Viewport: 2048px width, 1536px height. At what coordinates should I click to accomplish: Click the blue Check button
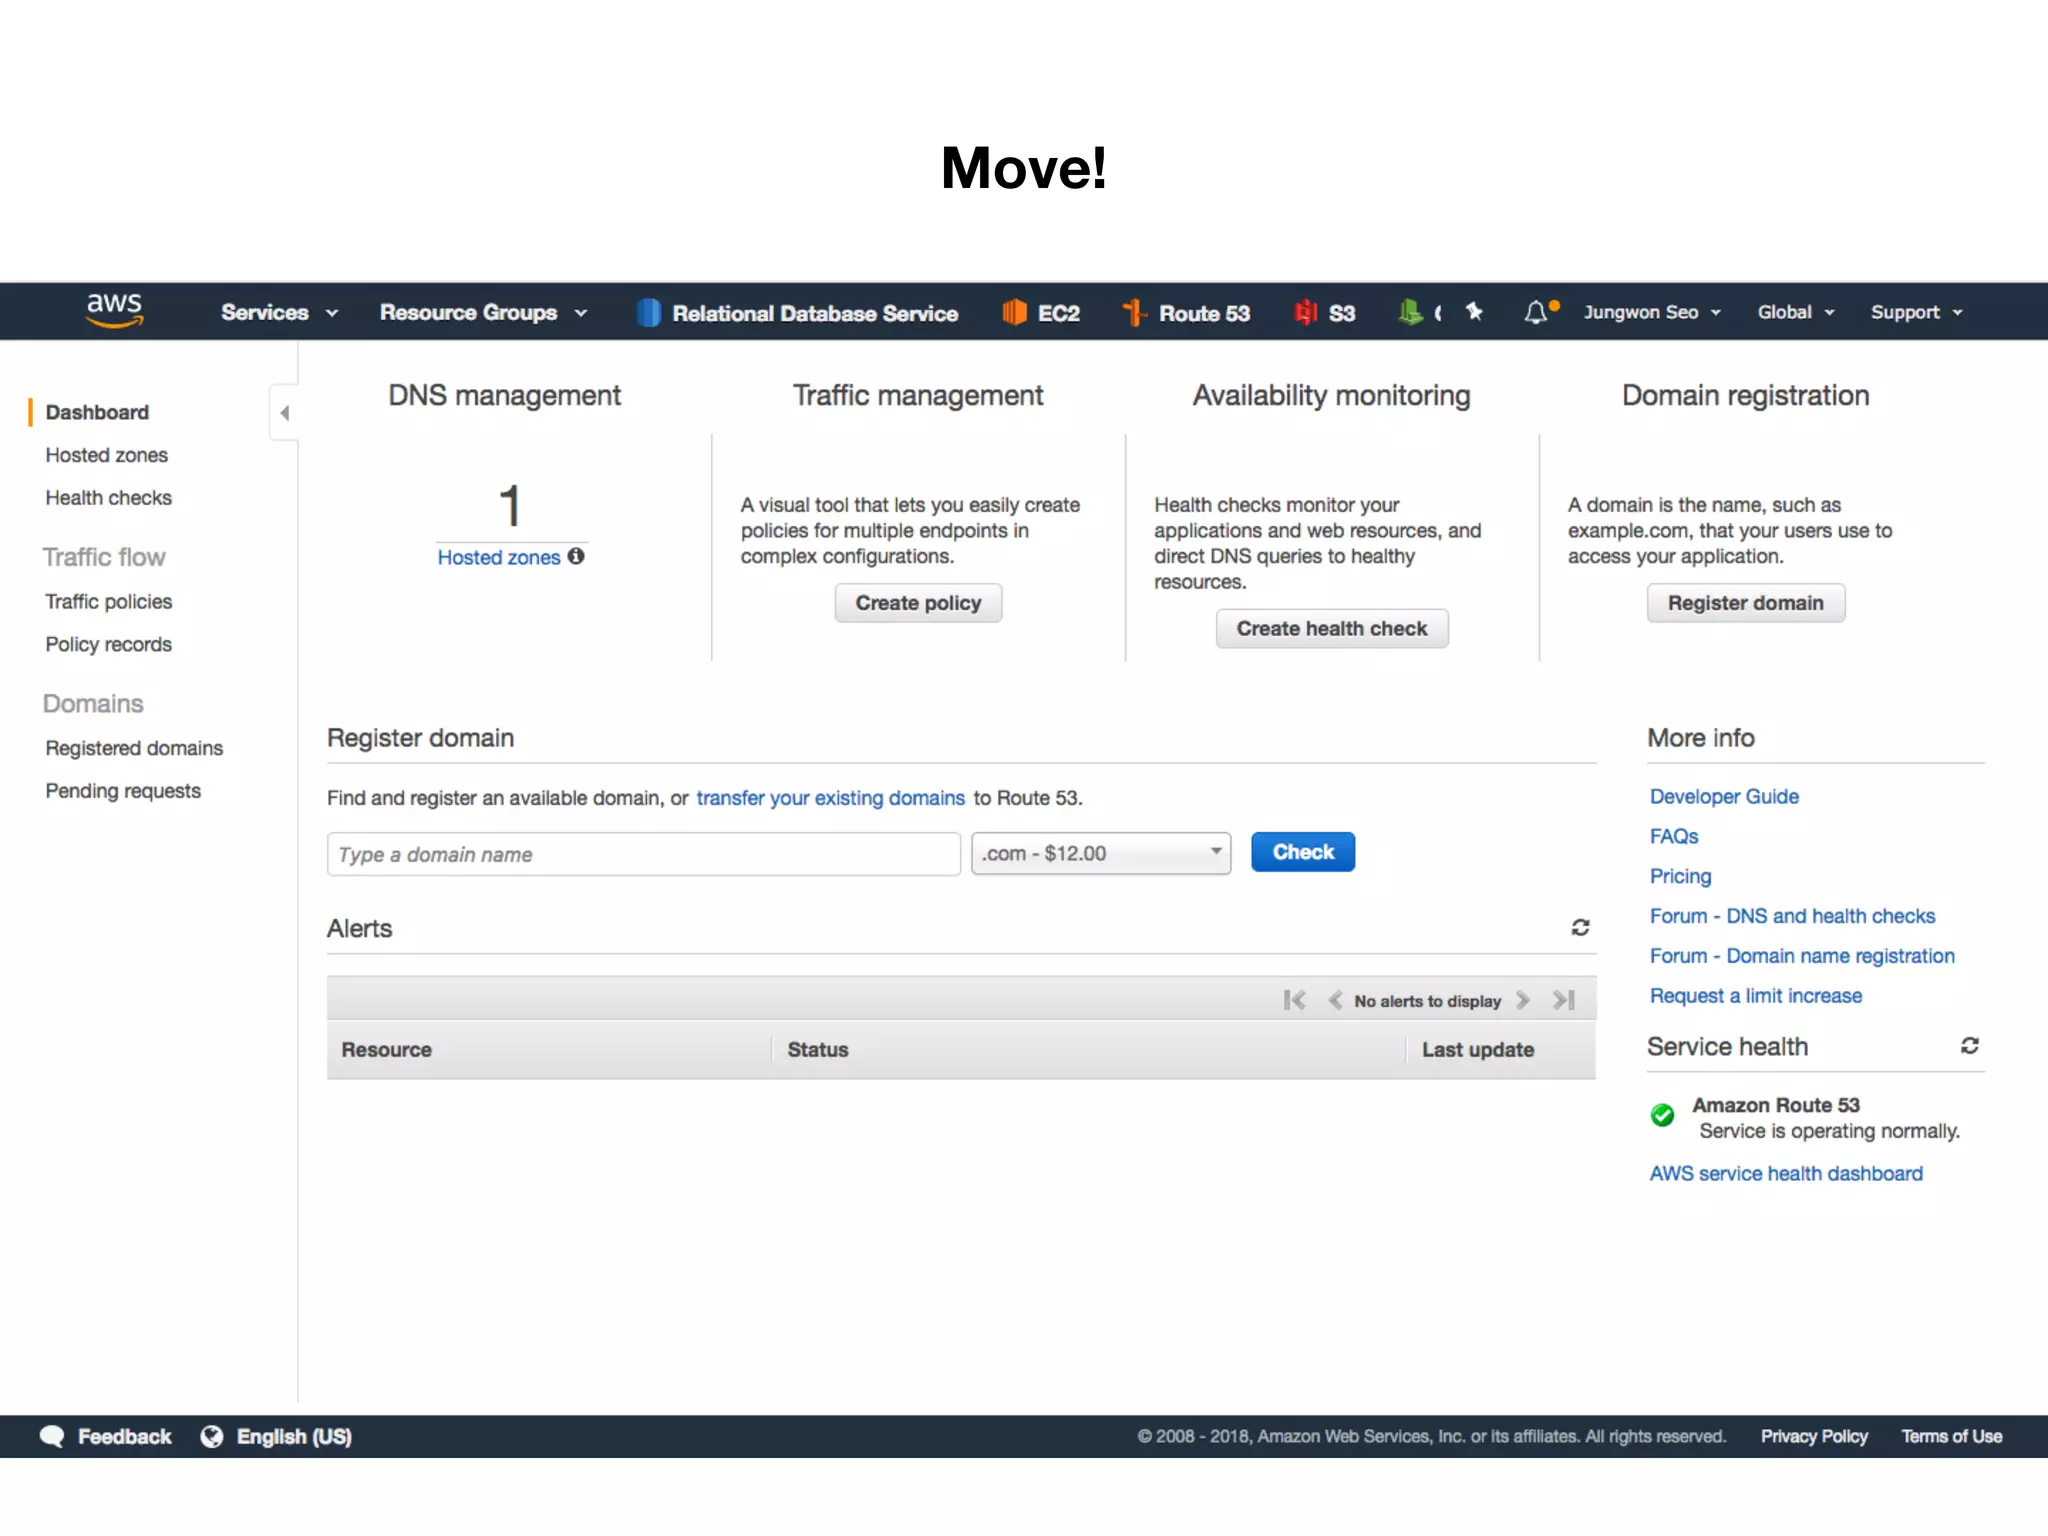(x=1302, y=852)
